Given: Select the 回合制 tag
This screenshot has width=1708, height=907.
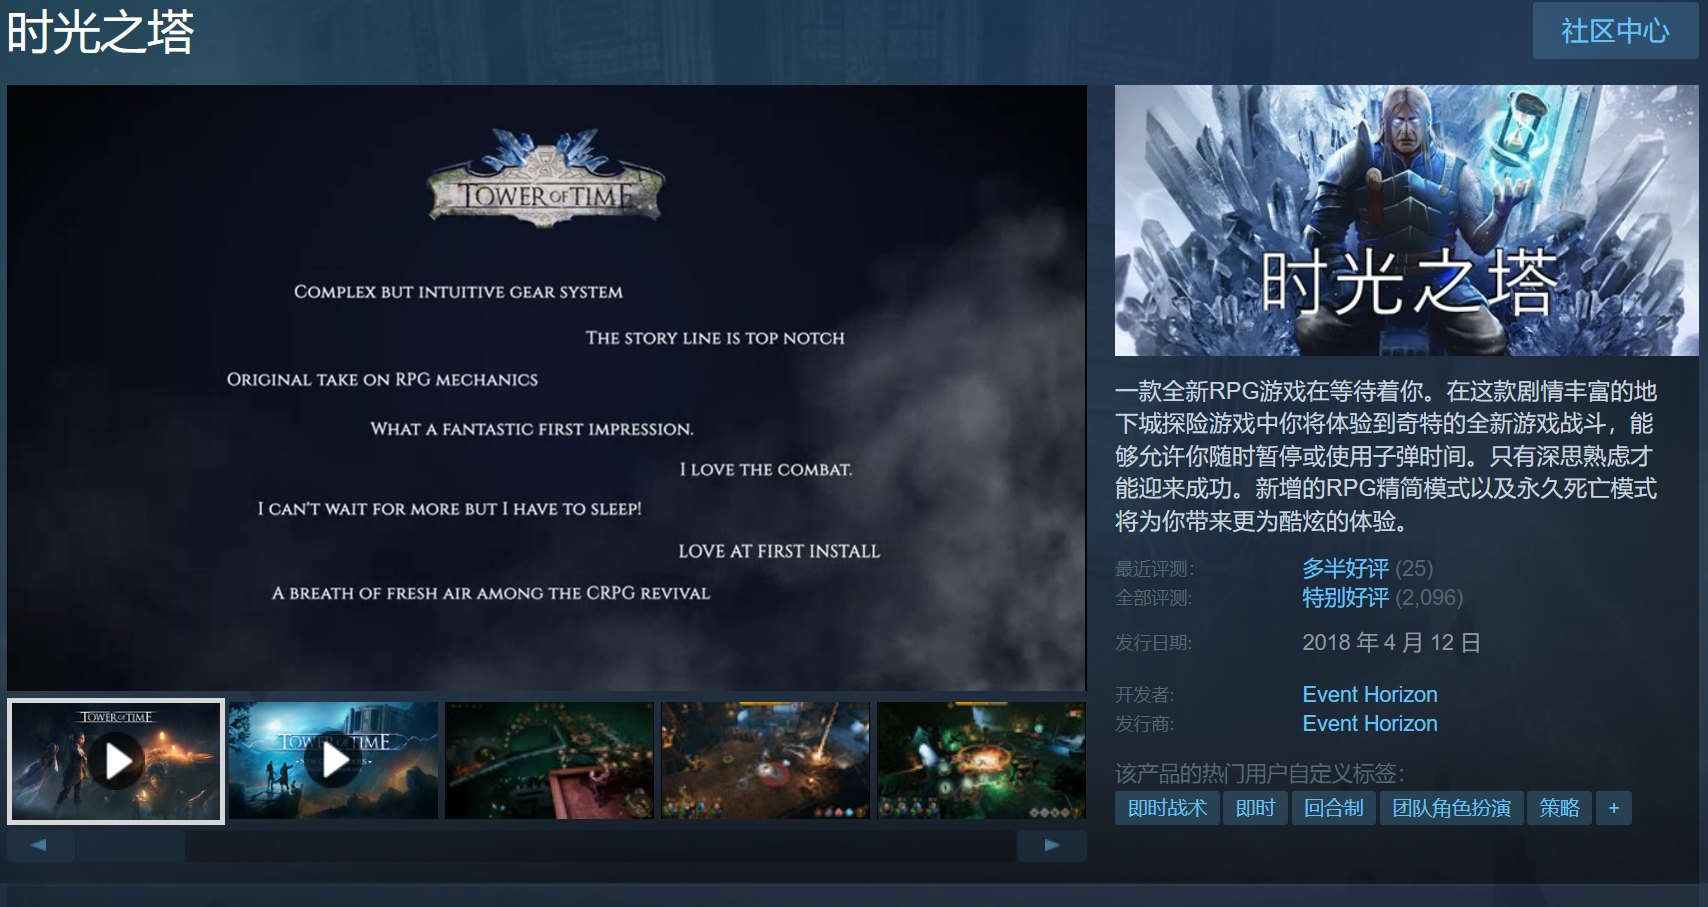Looking at the screenshot, I should (1333, 808).
